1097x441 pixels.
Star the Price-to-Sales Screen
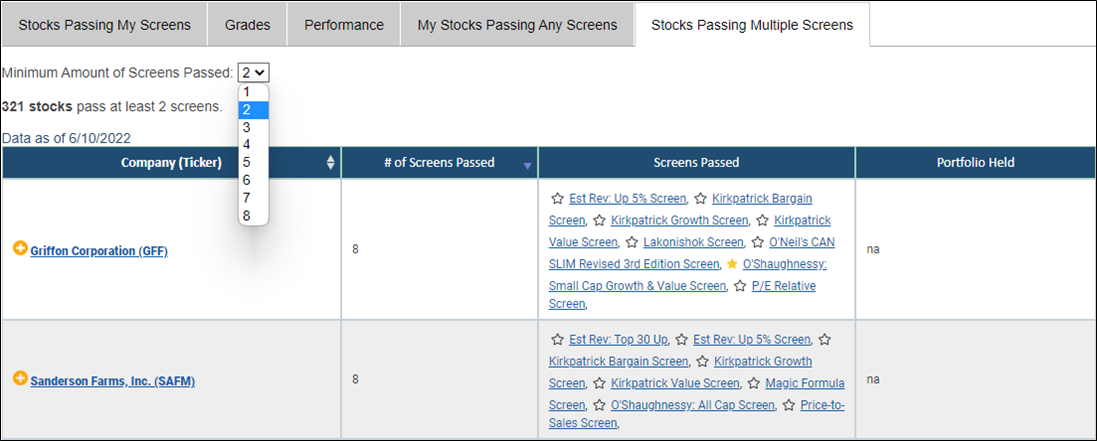pyautogui.click(x=790, y=405)
